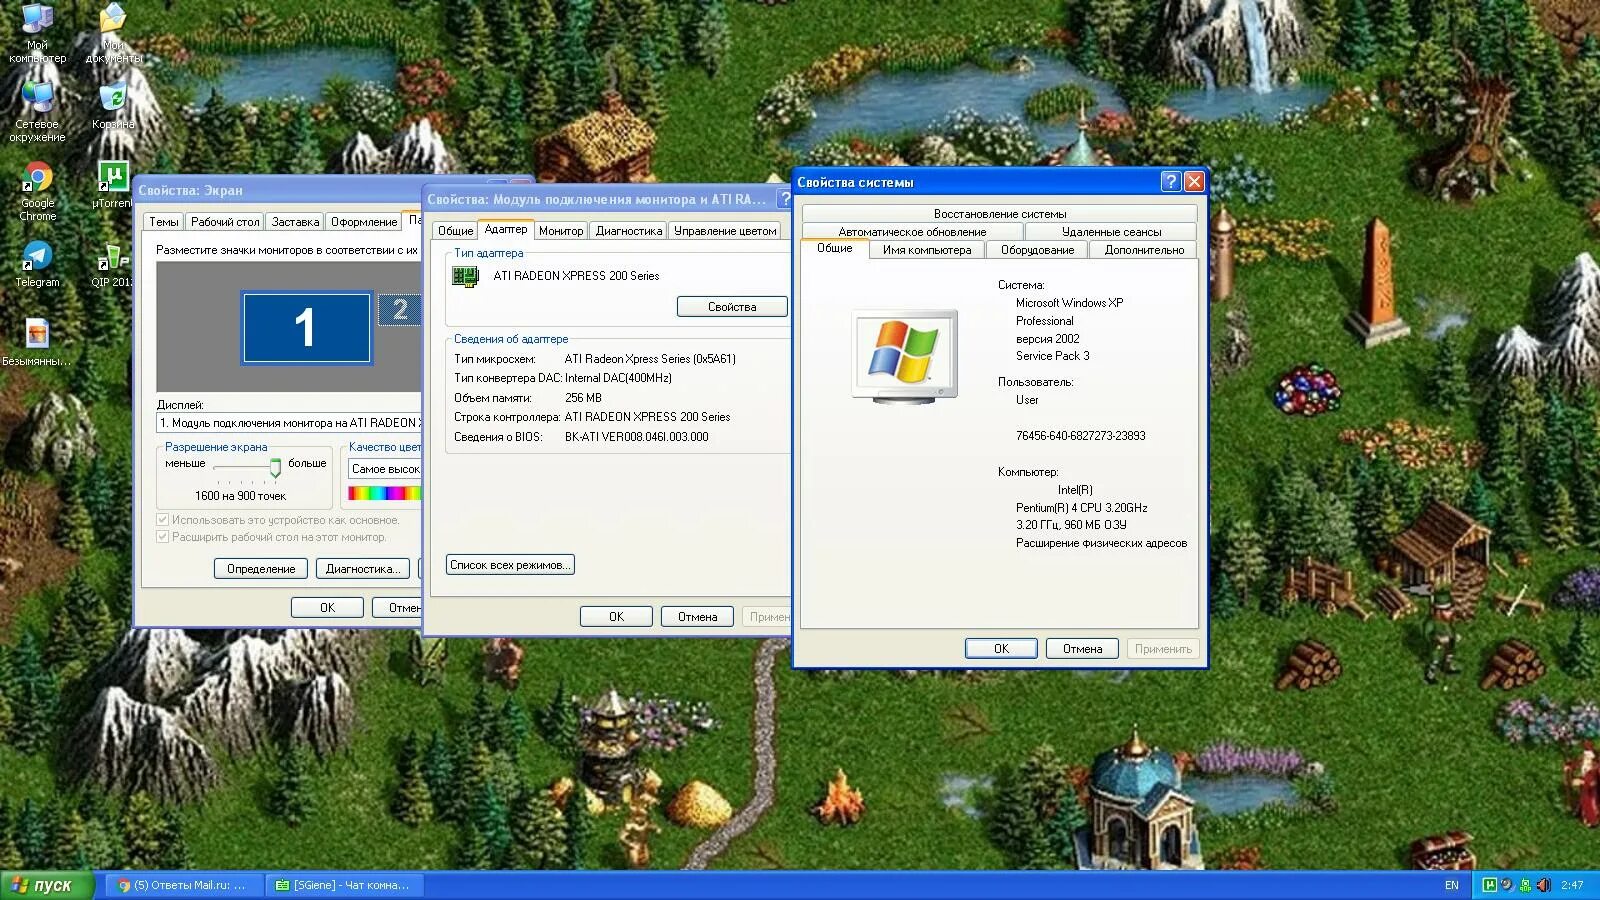Screen dimensions: 1600x900
Task: Click the QIP tray icon
Action: pyautogui.click(x=1525, y=885)
